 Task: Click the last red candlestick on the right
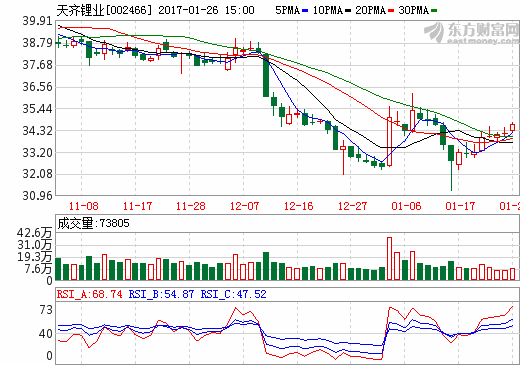512,127
